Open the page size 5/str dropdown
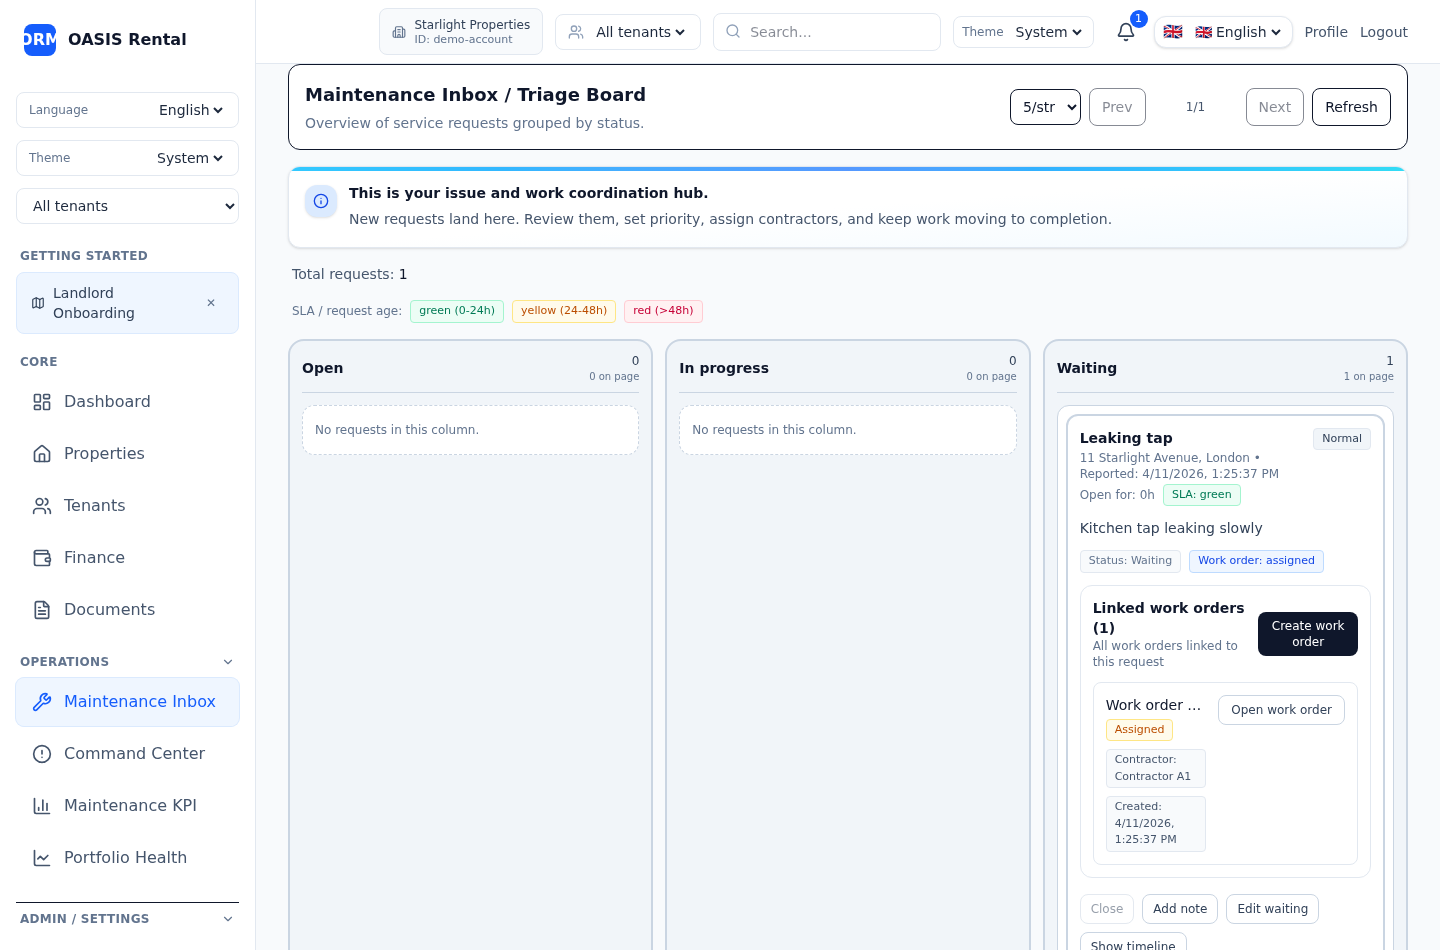The image size is (1440, 950). pyautogui.click(x=1045, y=107)
